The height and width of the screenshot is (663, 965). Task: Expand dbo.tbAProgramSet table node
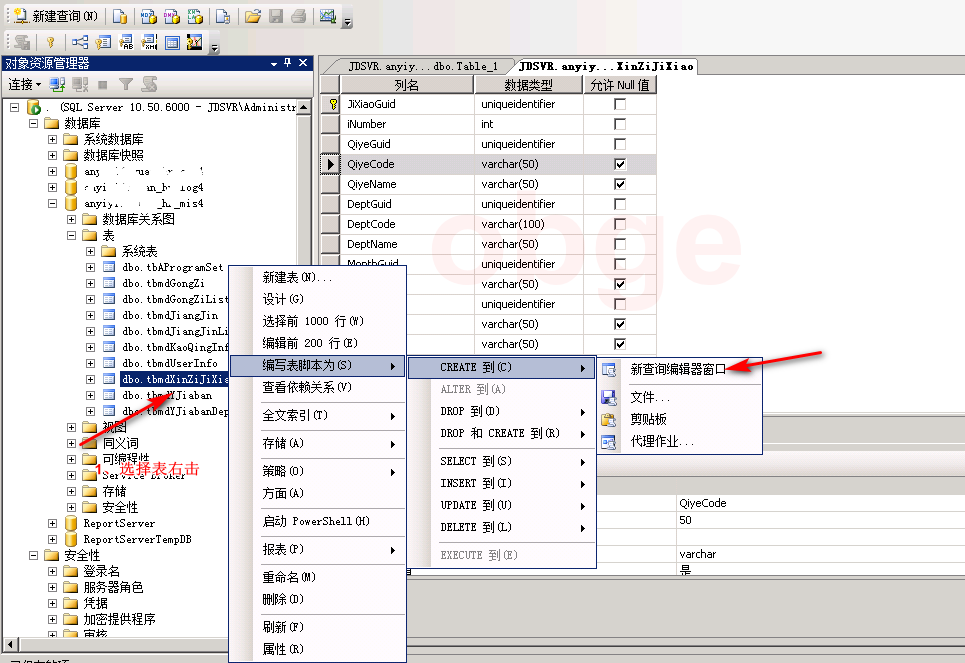(90, 268)
